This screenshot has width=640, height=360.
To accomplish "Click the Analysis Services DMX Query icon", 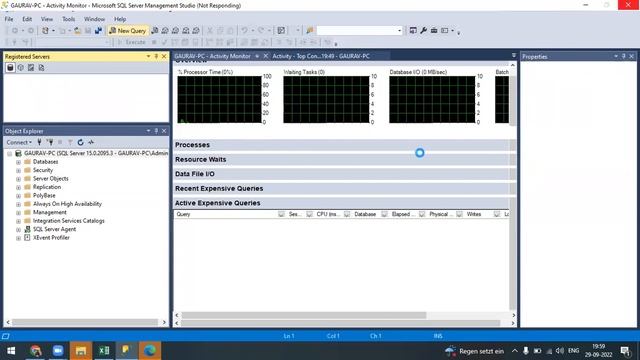I will 175,31.
